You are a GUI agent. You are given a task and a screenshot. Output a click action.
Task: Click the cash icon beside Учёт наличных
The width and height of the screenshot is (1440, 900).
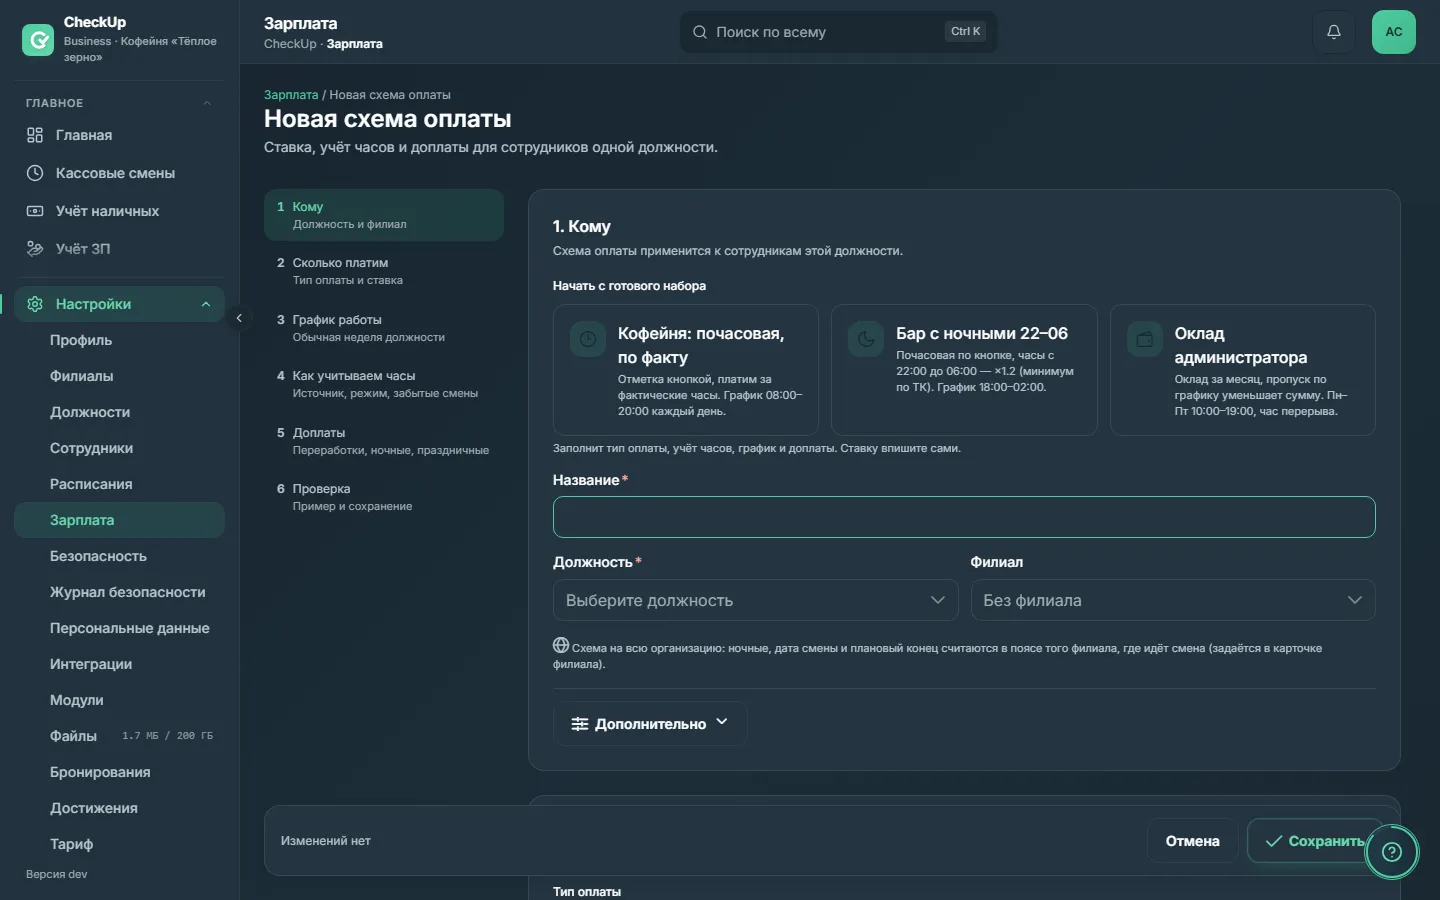(x=35, y=211)
